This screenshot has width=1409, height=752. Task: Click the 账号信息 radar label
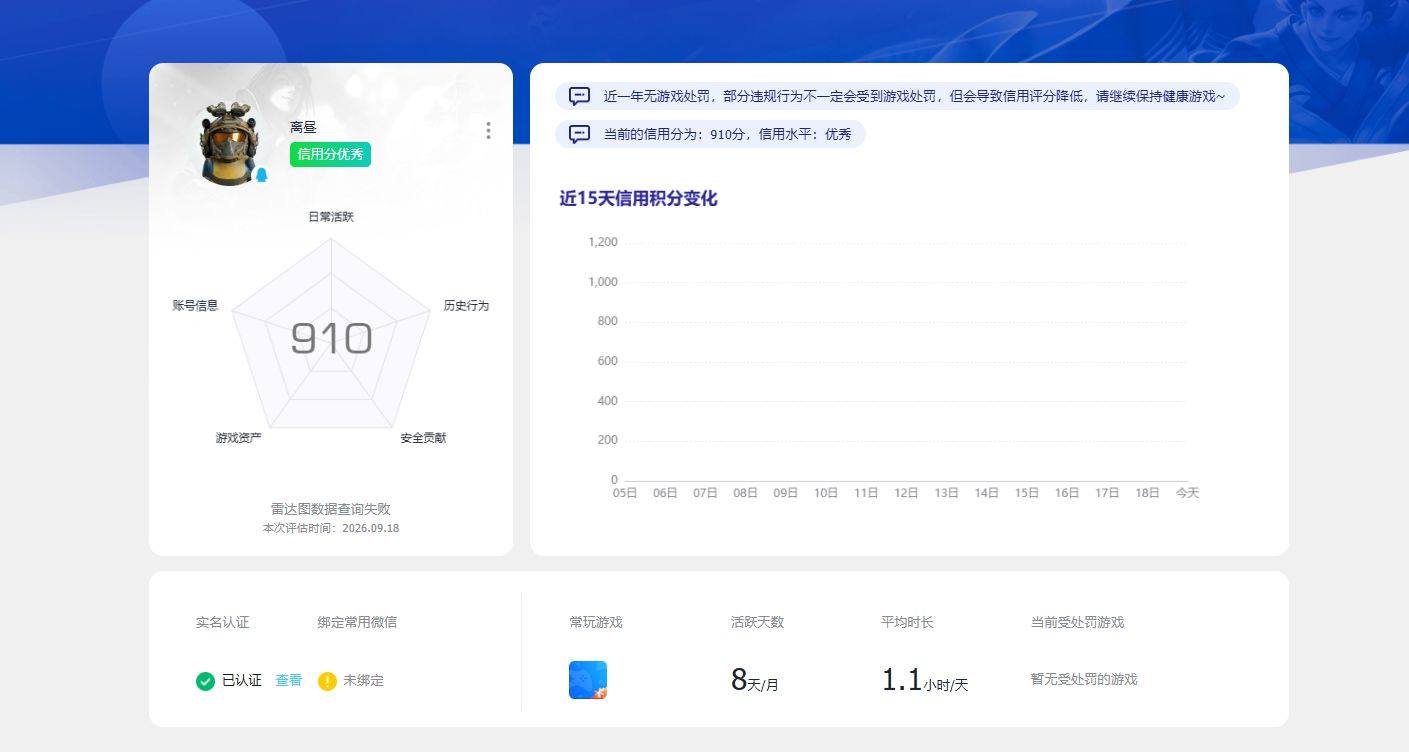195,305
